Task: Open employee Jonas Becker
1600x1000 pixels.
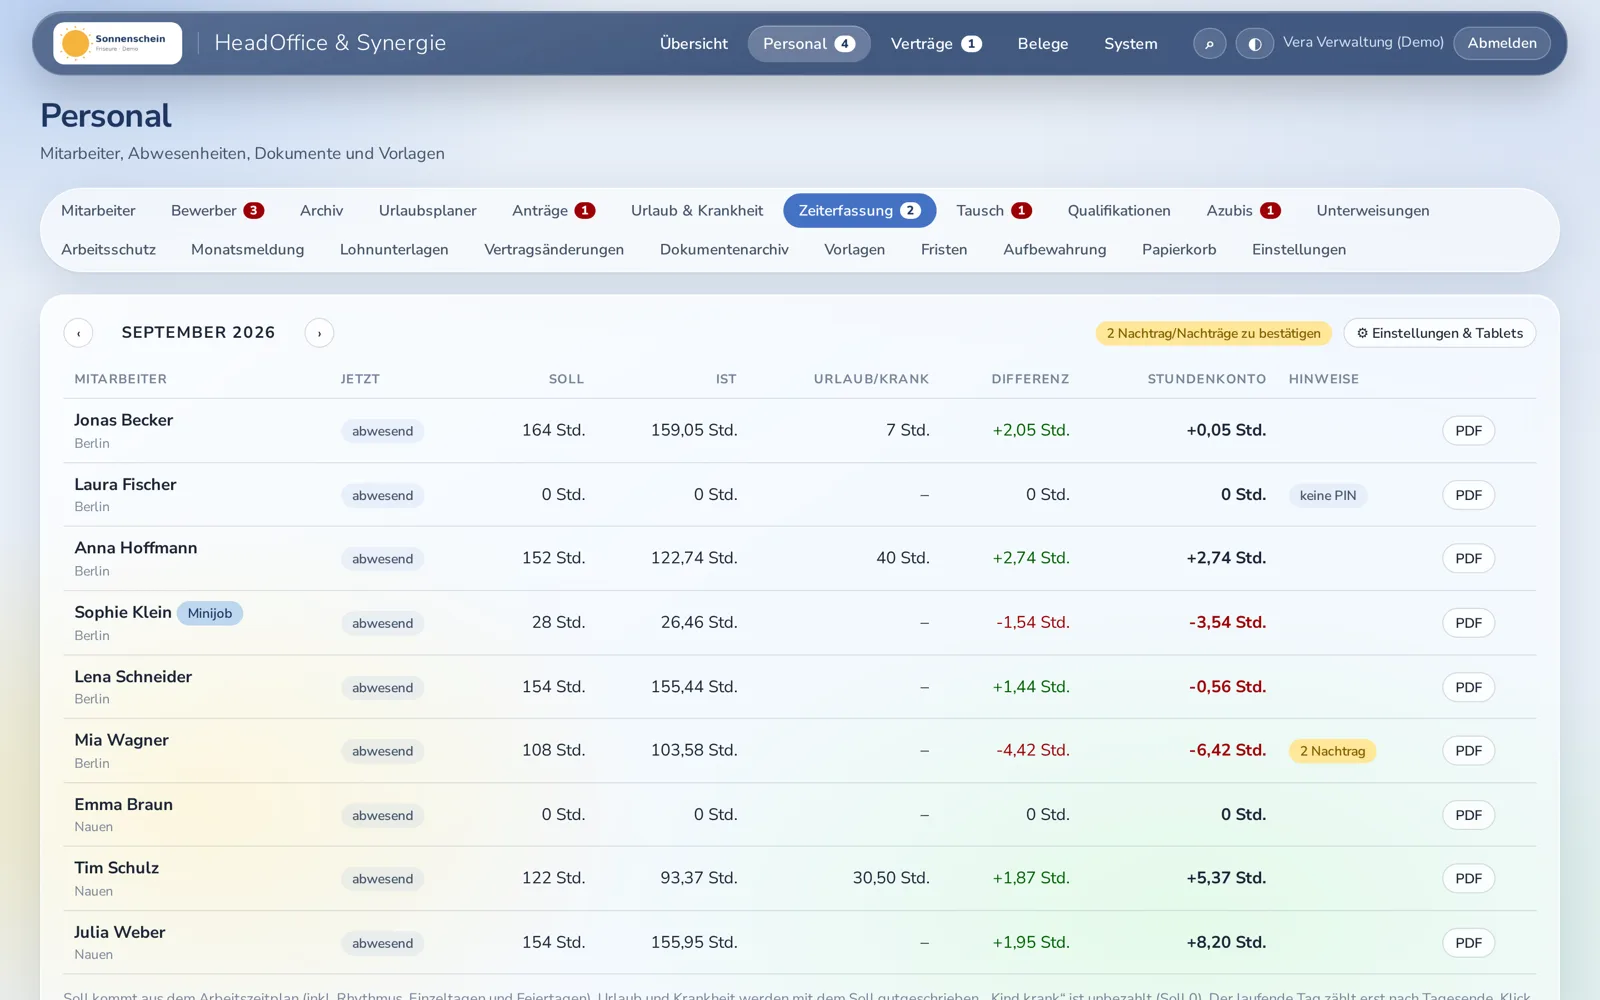Action: click(x=123, y=420)
